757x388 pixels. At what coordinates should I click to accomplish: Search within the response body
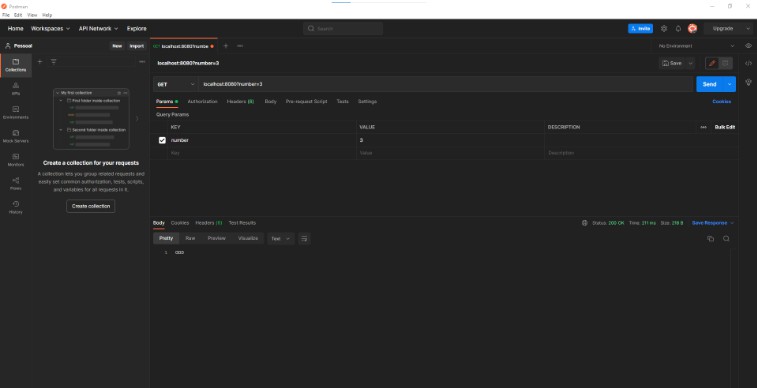click(x=726, y=238)
